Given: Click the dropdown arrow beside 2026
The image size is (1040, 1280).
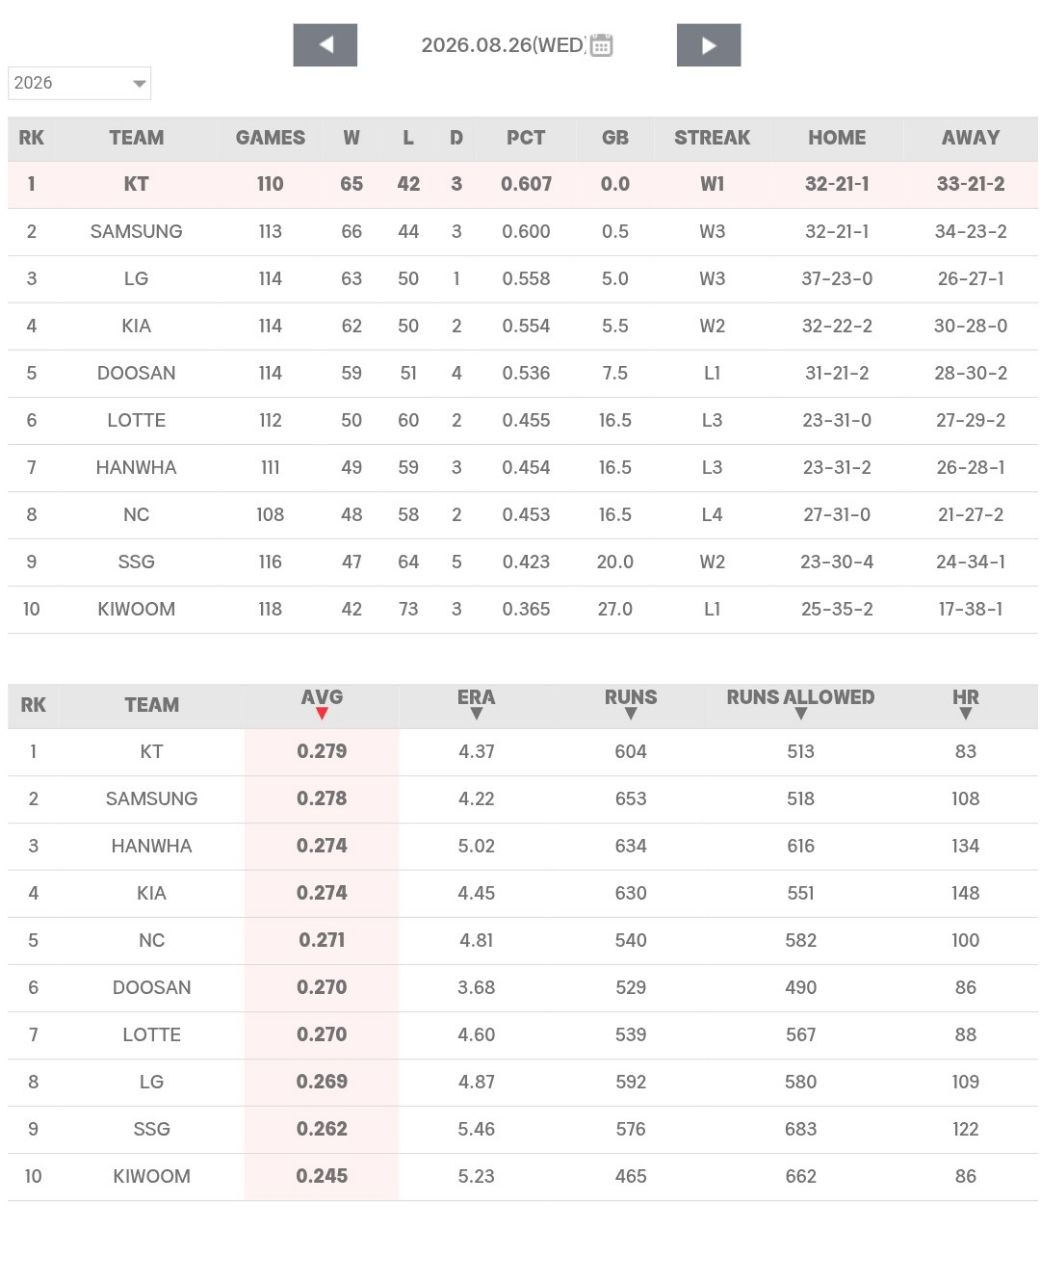Looking at the screenshot, I should coord(139,84).
